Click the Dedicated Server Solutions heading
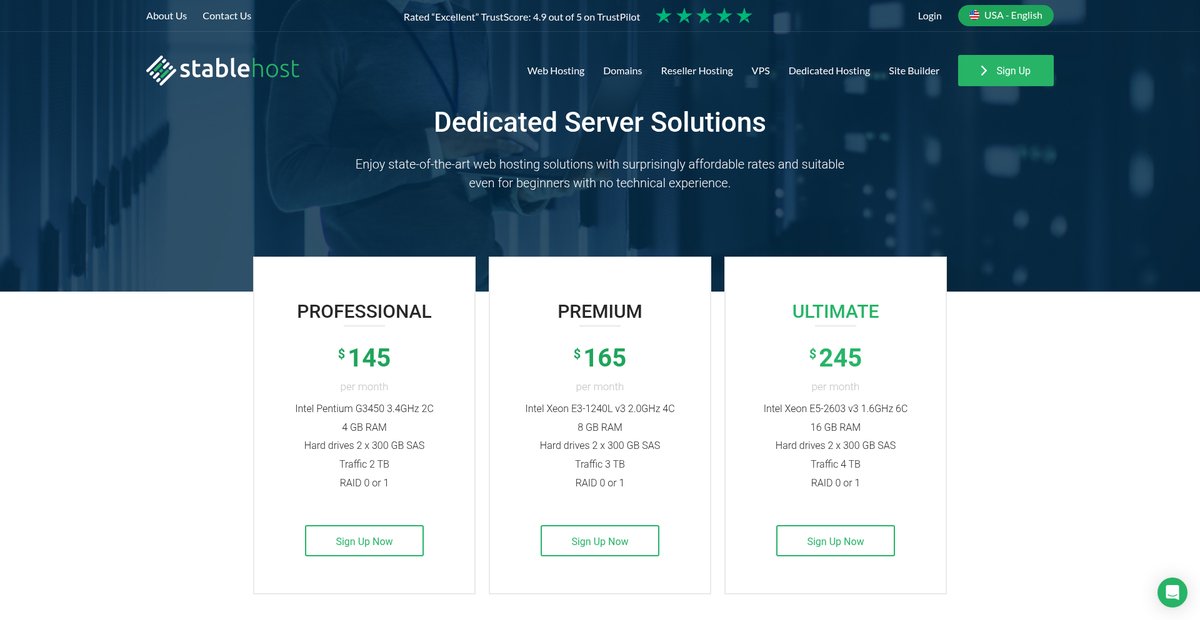Viewport: 1200px width, 620px height. pyautogui.click(x=600, y=122)
